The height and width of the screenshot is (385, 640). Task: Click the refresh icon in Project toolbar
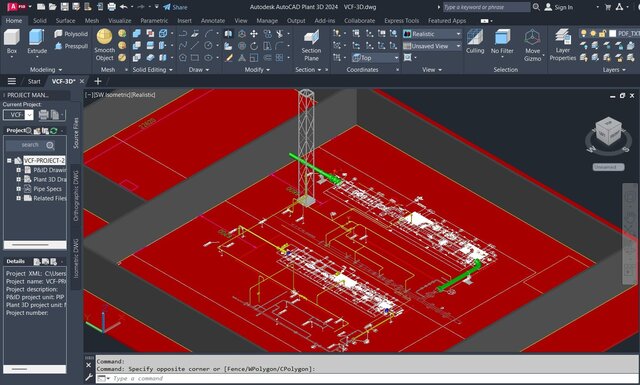53,131
